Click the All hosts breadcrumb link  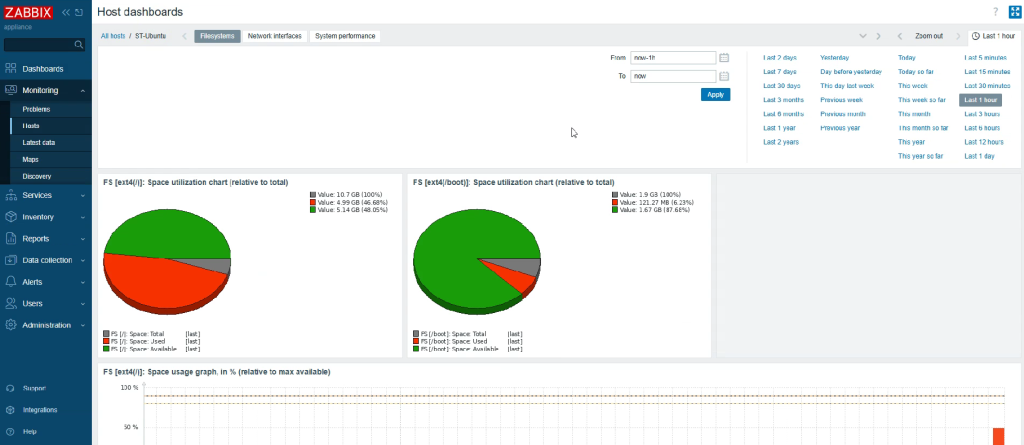(112, 36)
